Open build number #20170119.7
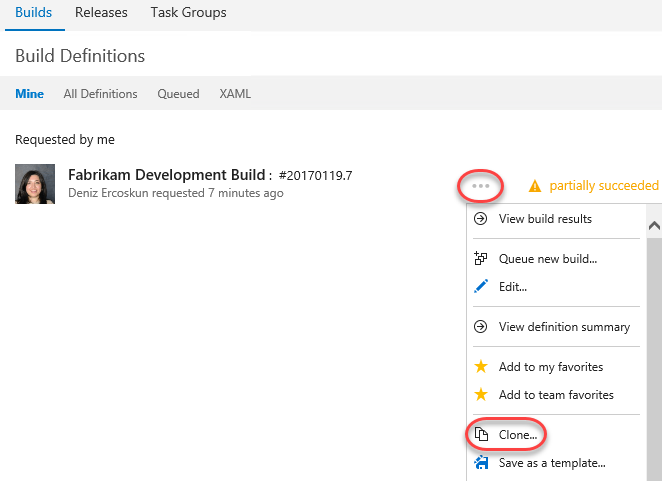 pos(315,175)
